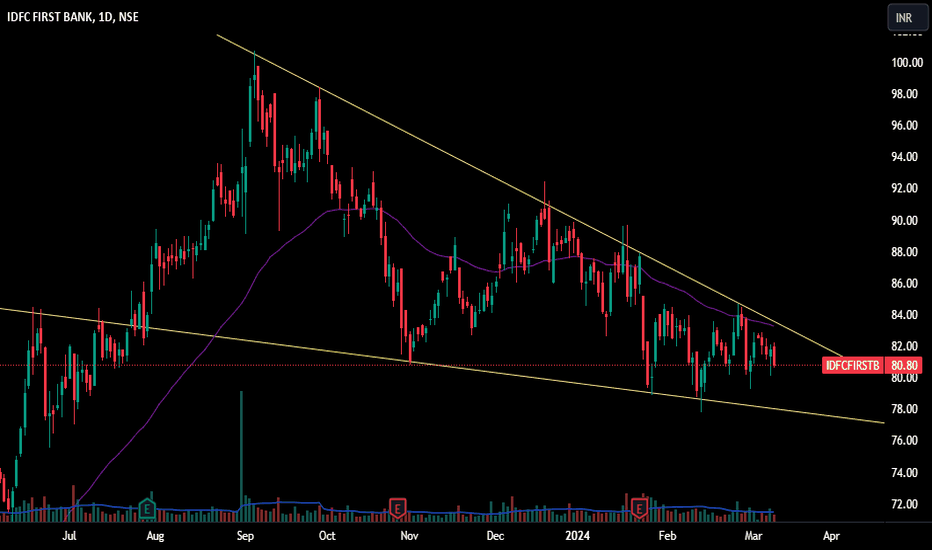The image size is (932, 550).
Task: Click the 92.00 price axis label
Action: (x=905, y=188)
